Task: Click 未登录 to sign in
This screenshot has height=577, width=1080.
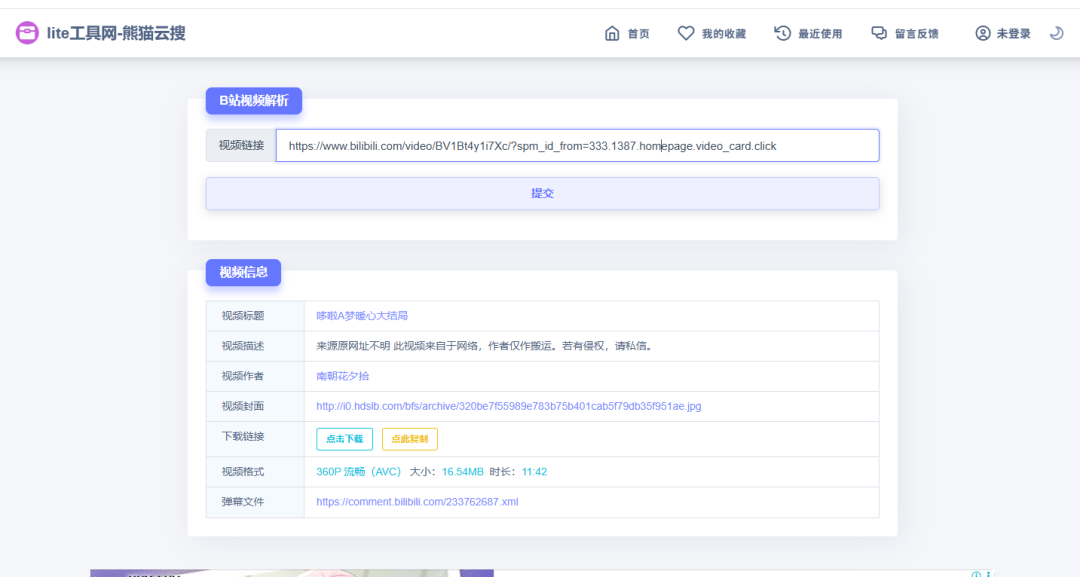Action: [1013, 34]
